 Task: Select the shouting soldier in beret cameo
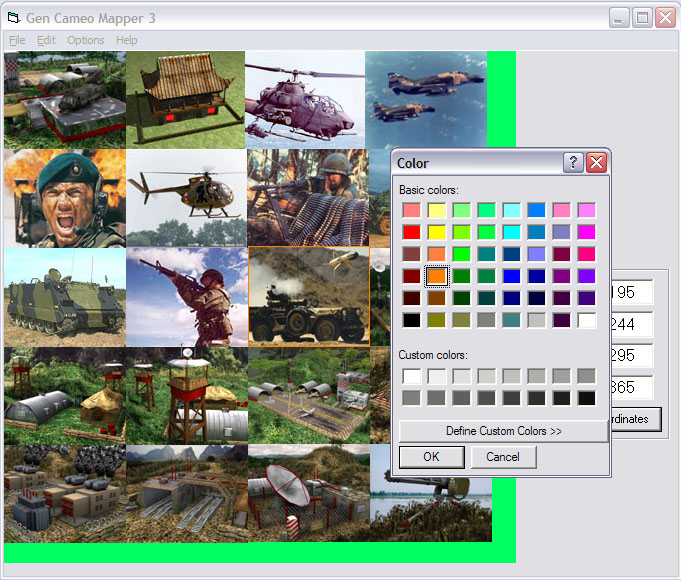(64, 198)
